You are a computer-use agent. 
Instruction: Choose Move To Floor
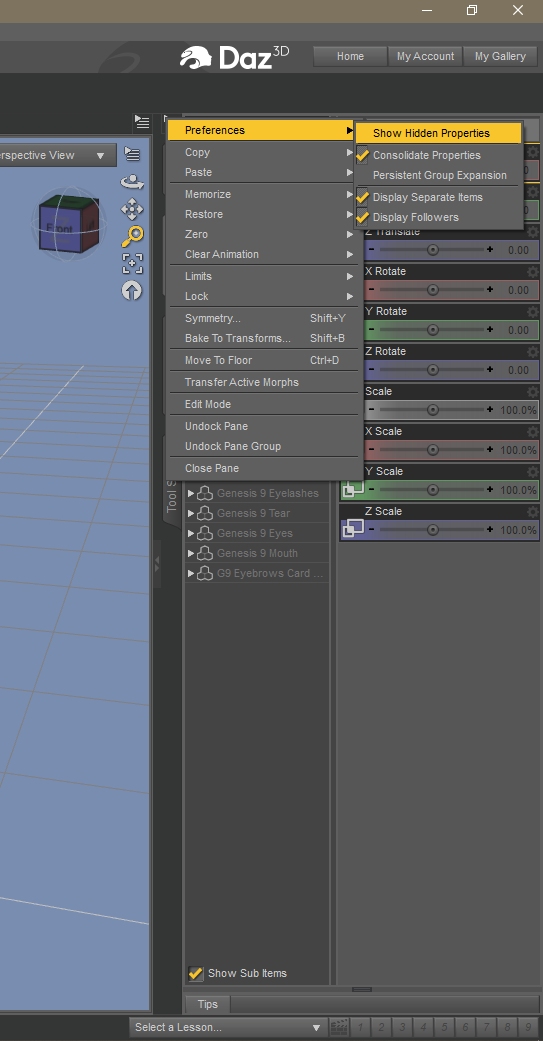pyautogui.click(x=262, y=360)
